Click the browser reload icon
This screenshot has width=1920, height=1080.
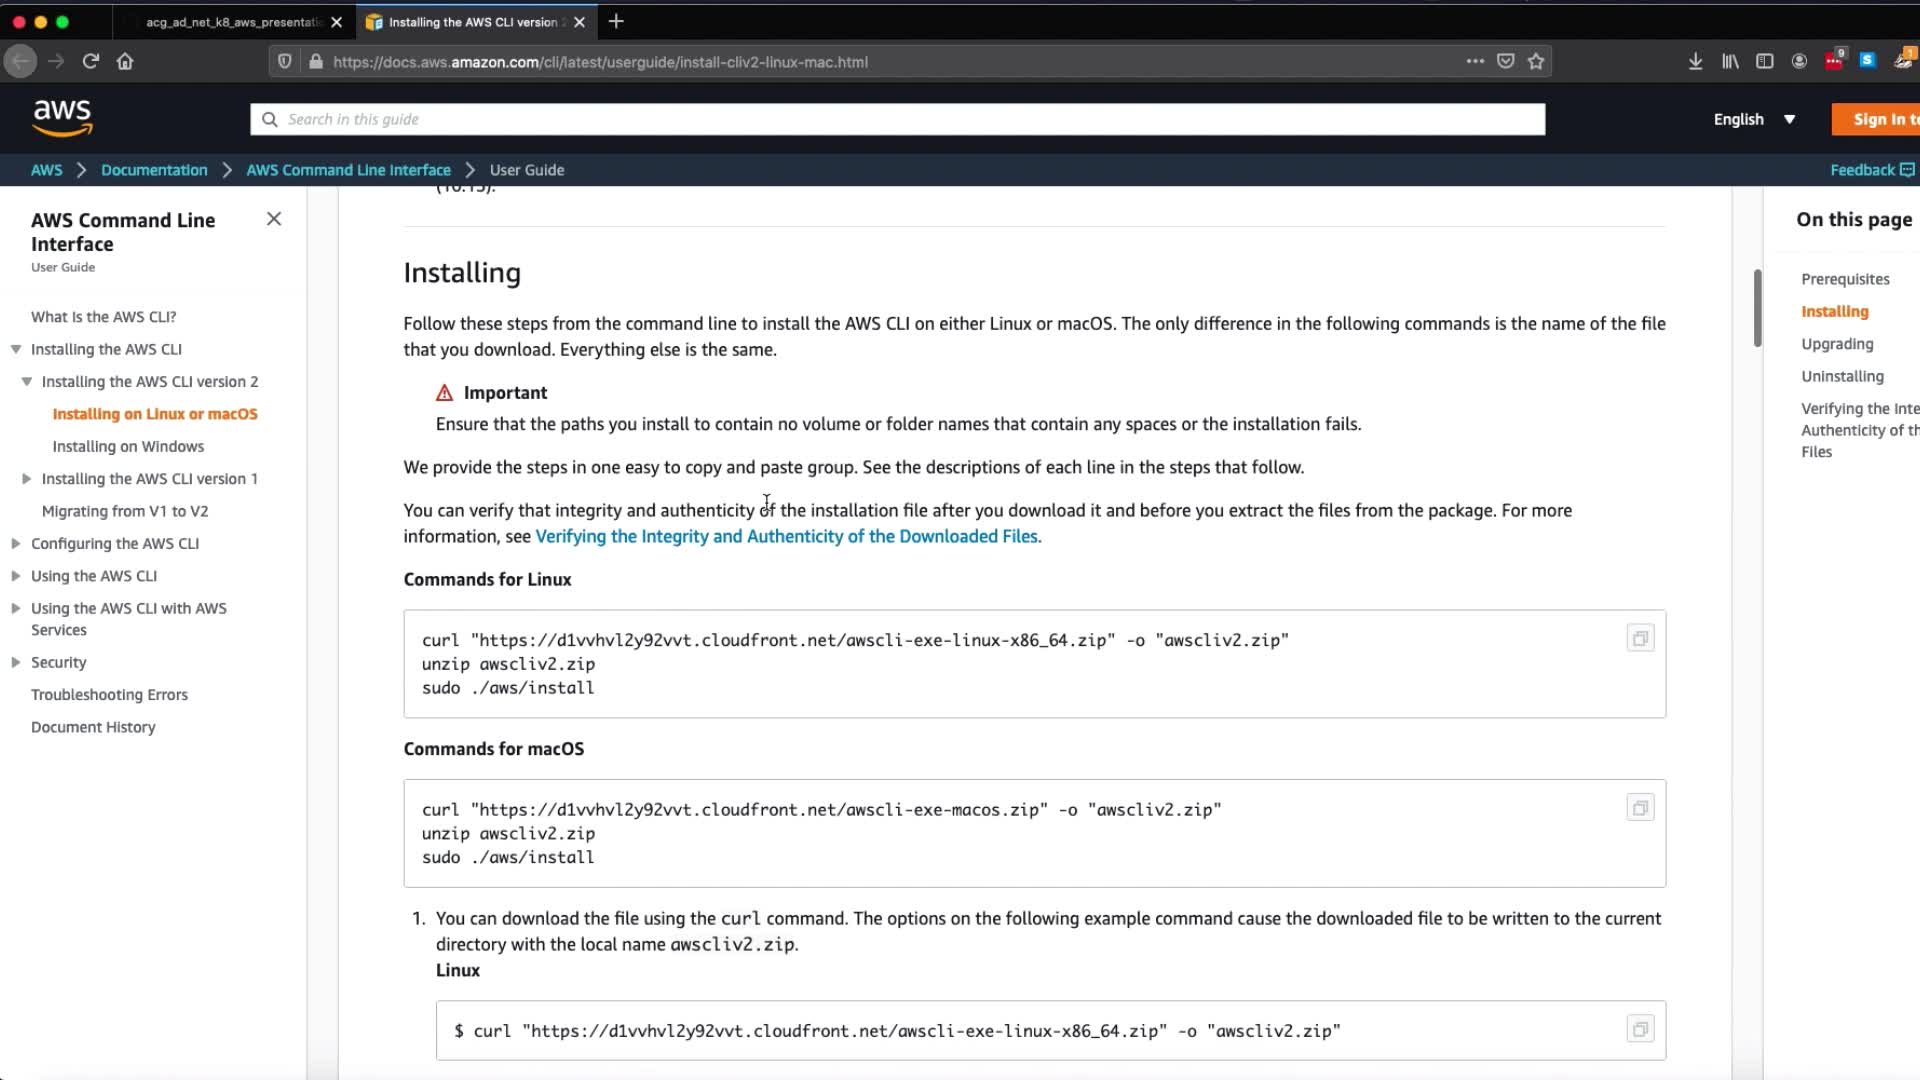tap(90, 61)
